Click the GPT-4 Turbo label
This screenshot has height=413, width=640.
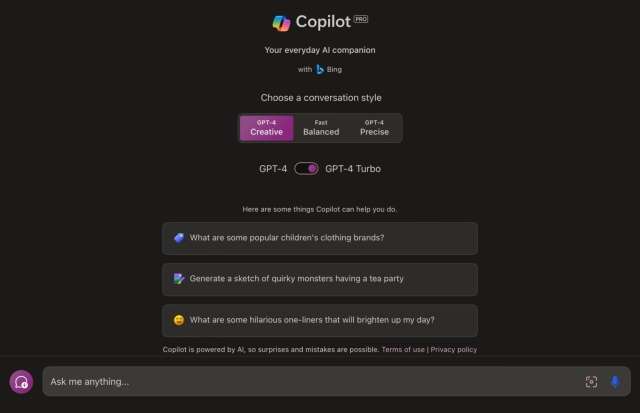click(353, 169)
